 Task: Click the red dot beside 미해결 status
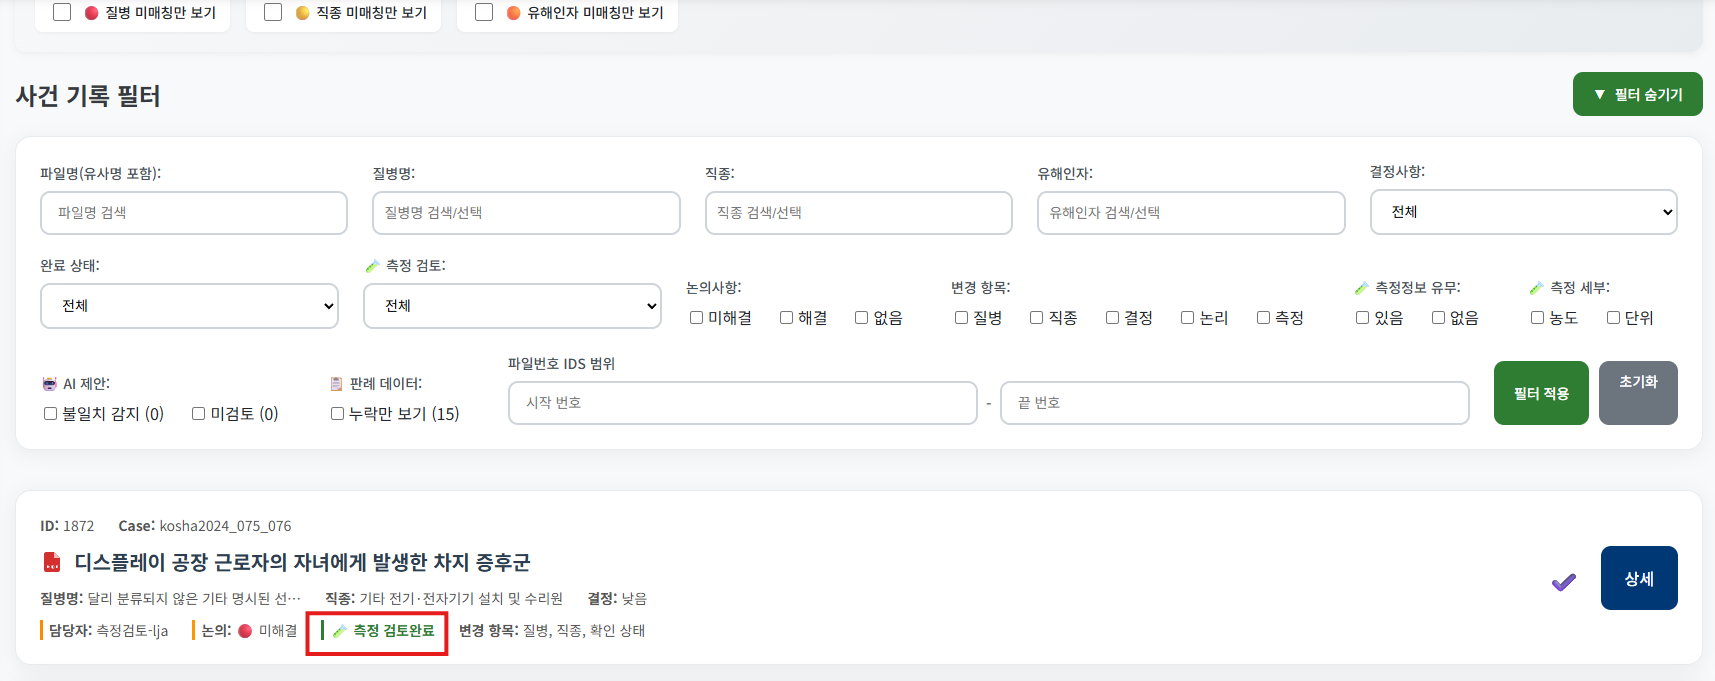coord(245,631)
